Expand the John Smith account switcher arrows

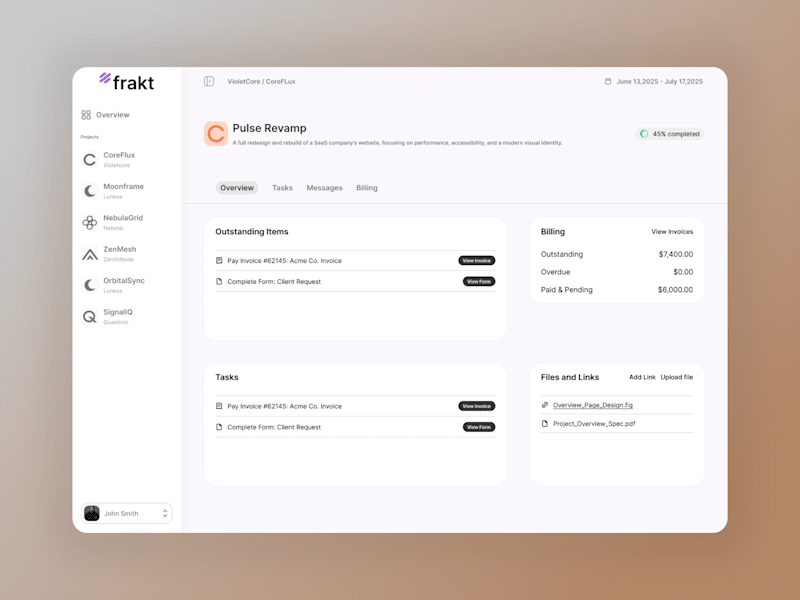(165, 513)
